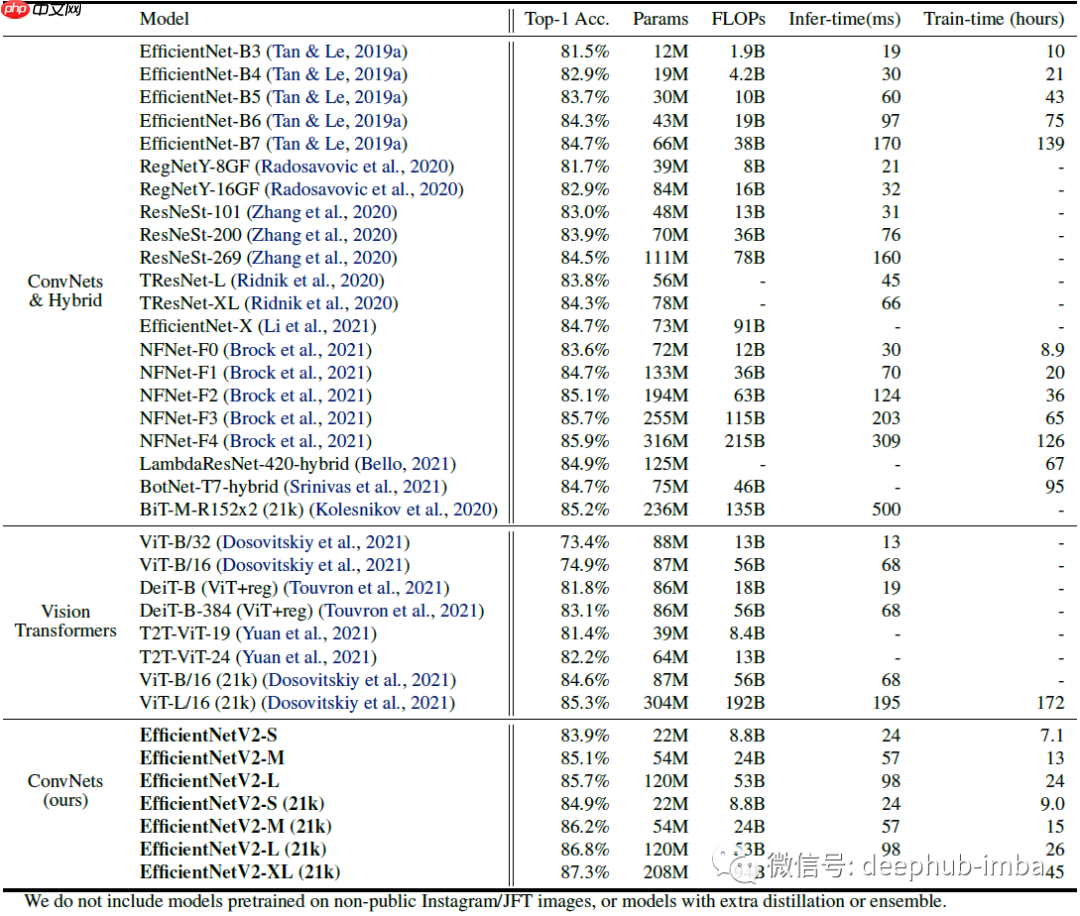Viewport: 1080px width, 916px height.
Task: Click the php logo in the watermark
Action: (x=16, y=9)
